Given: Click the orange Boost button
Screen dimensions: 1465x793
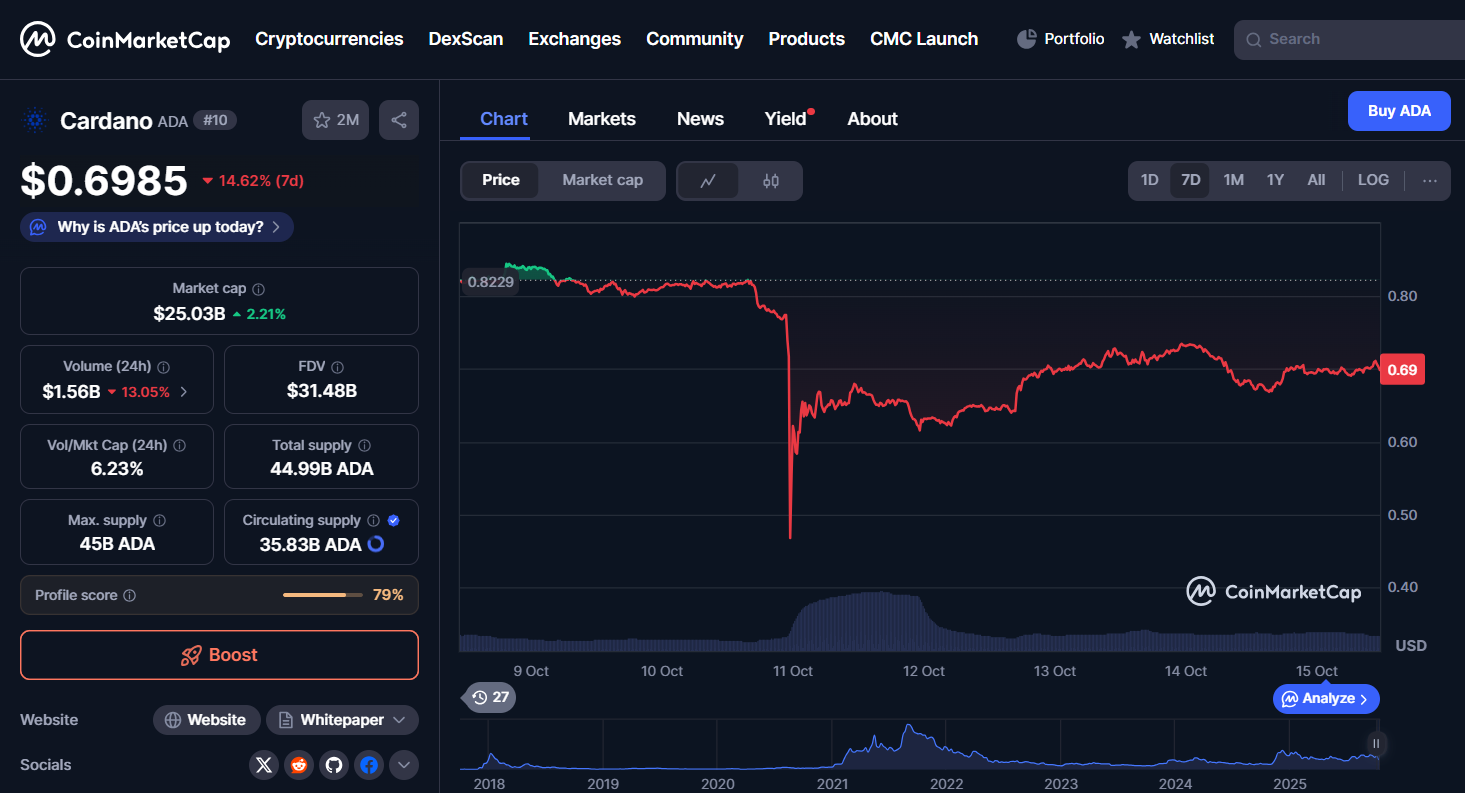Looking at the screenshot, I should [219, 655].
